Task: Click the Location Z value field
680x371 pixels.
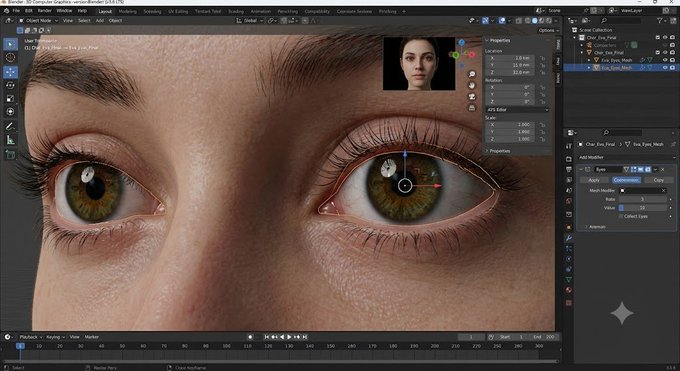Action: (510, 72)
